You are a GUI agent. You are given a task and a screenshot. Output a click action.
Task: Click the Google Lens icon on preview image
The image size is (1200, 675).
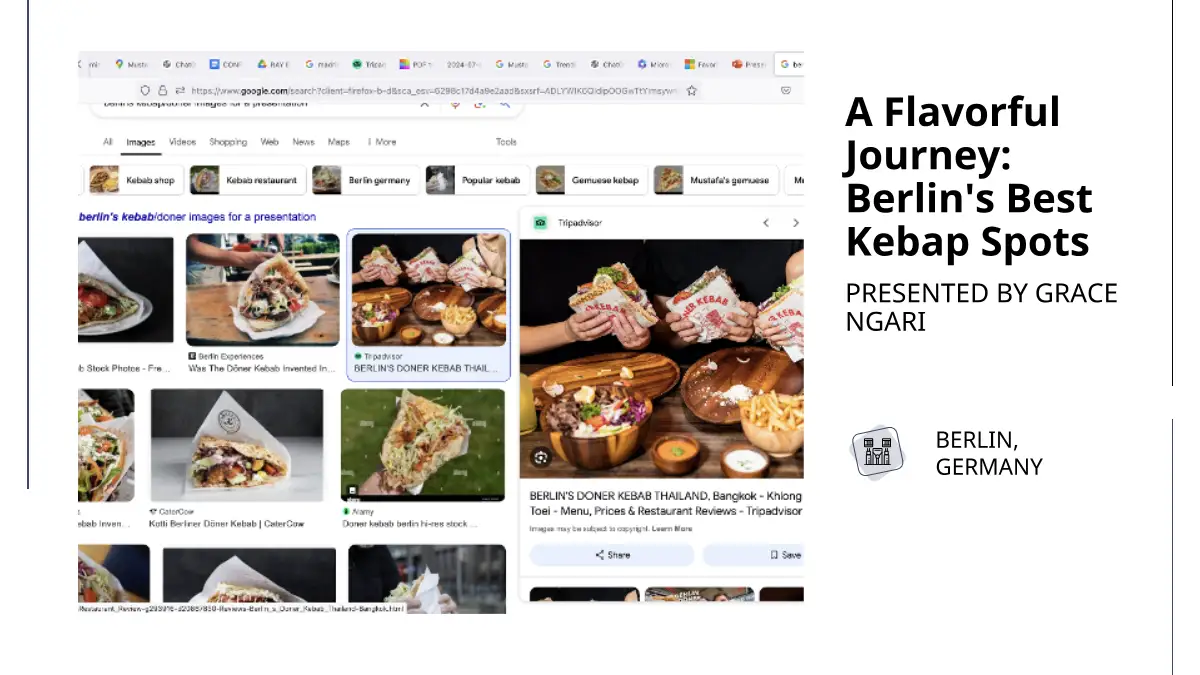coord(541,457)
